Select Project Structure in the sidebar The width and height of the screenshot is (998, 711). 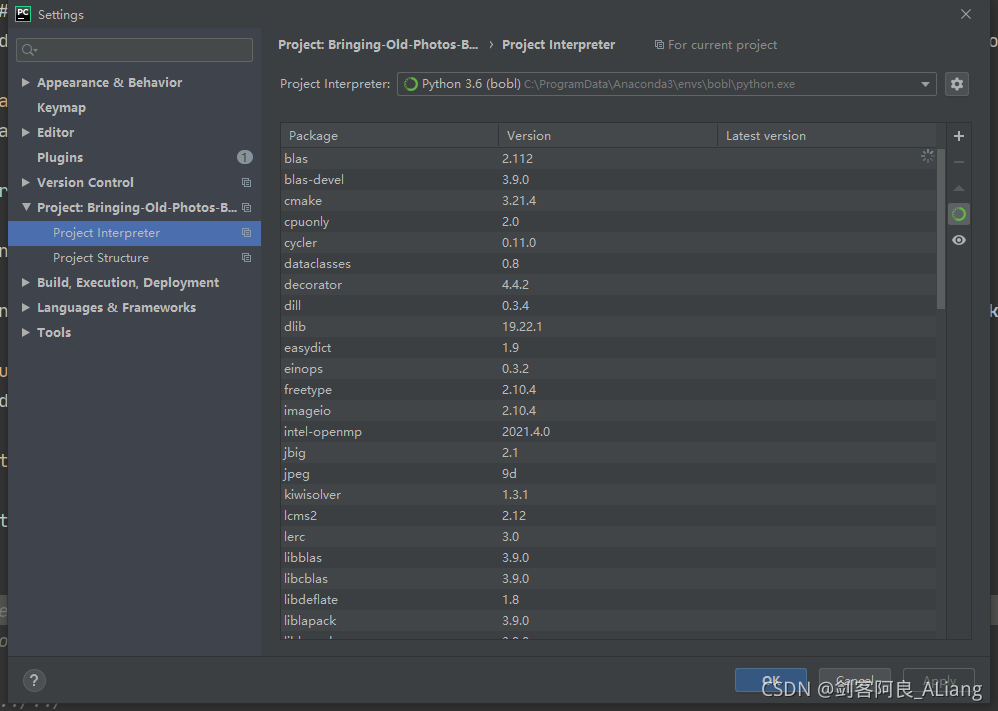(x=100, y=258)
